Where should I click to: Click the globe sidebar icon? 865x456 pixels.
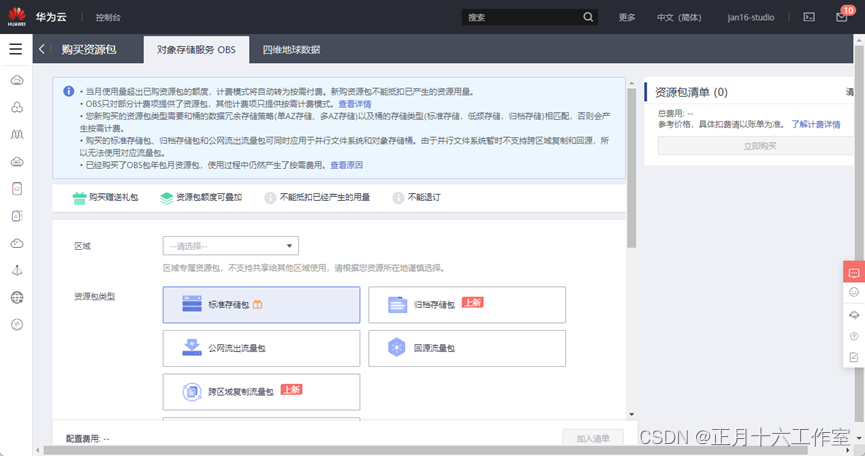pos(17,298)
